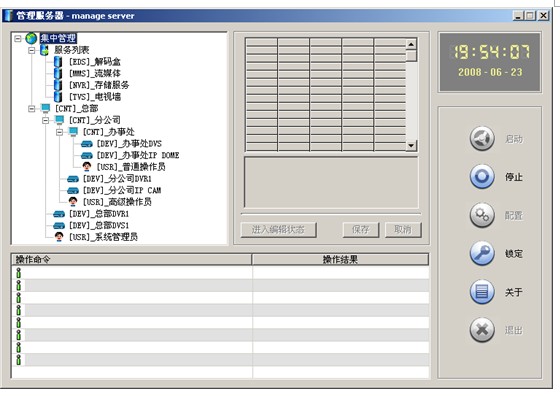Image resolution: width=560 pixels, height=398 pixels.
Task: Select the [CNT]_分公司 label
Action: point(95,120)
